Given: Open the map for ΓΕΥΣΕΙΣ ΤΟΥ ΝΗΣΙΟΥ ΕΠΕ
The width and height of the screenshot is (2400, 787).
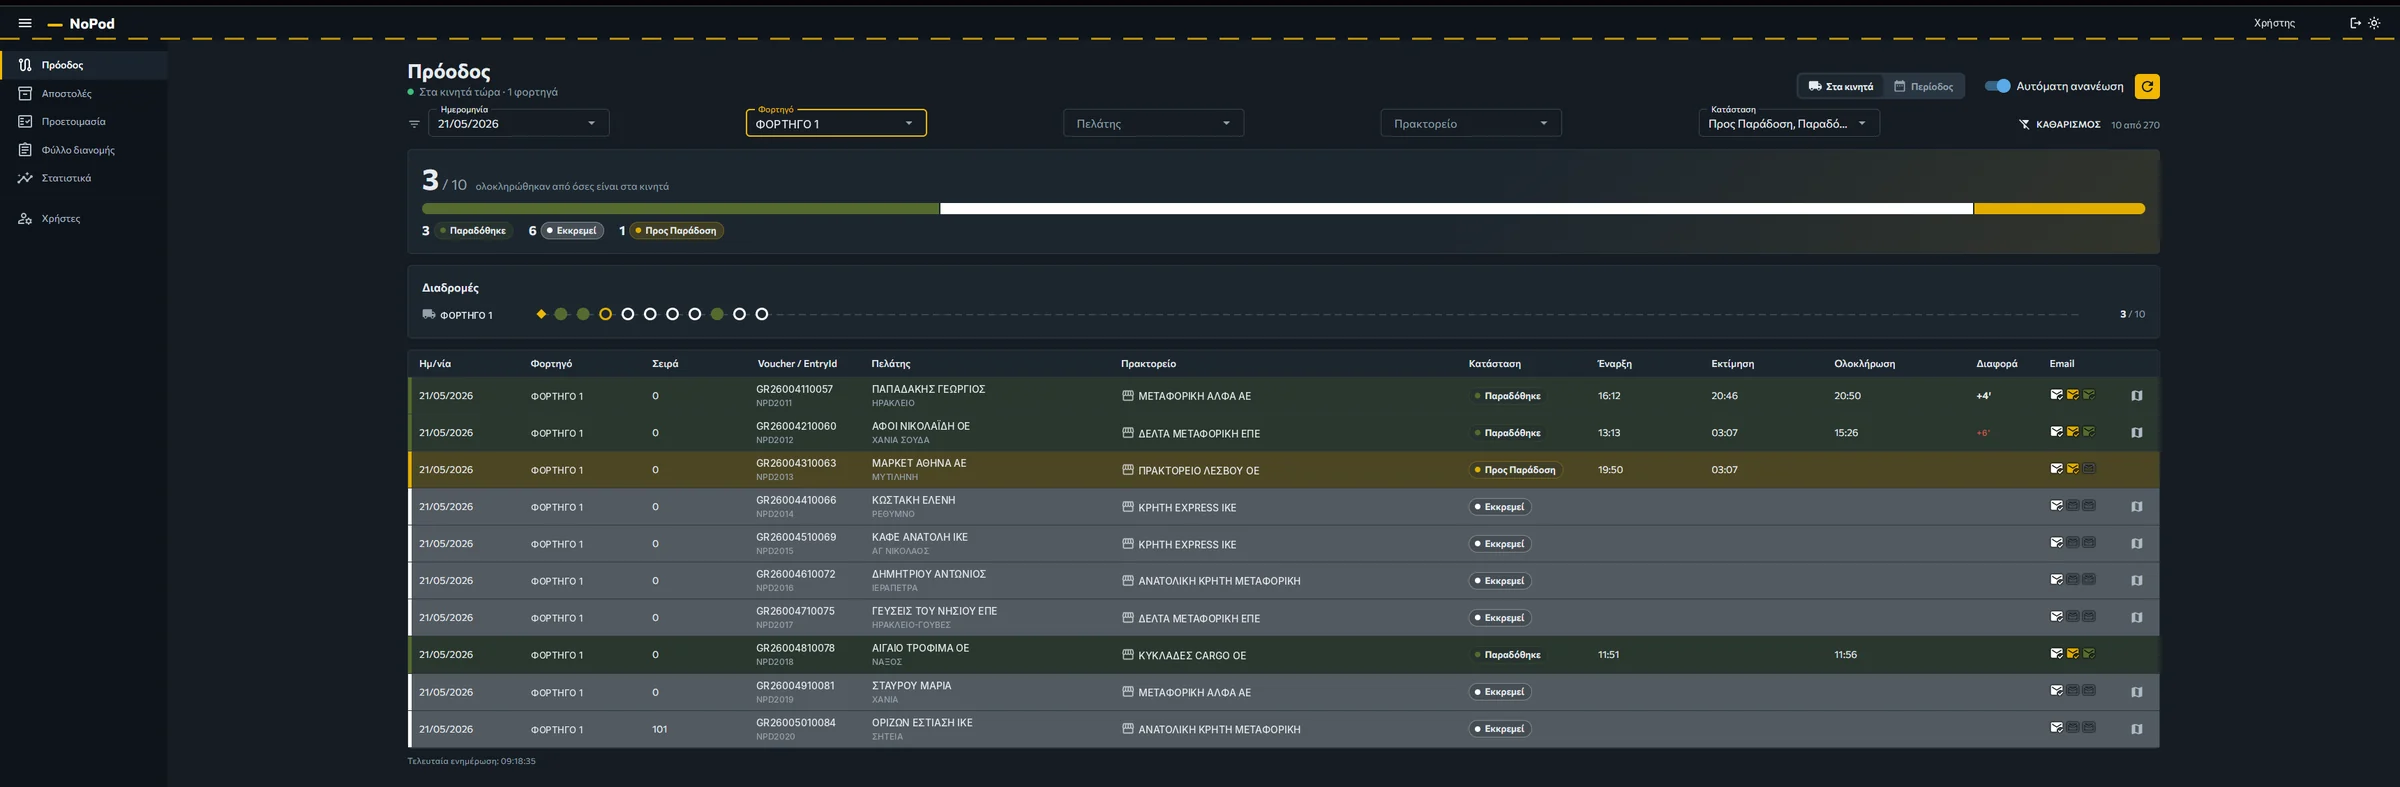Looking at the screenshot, I should tap(2137, 618).
